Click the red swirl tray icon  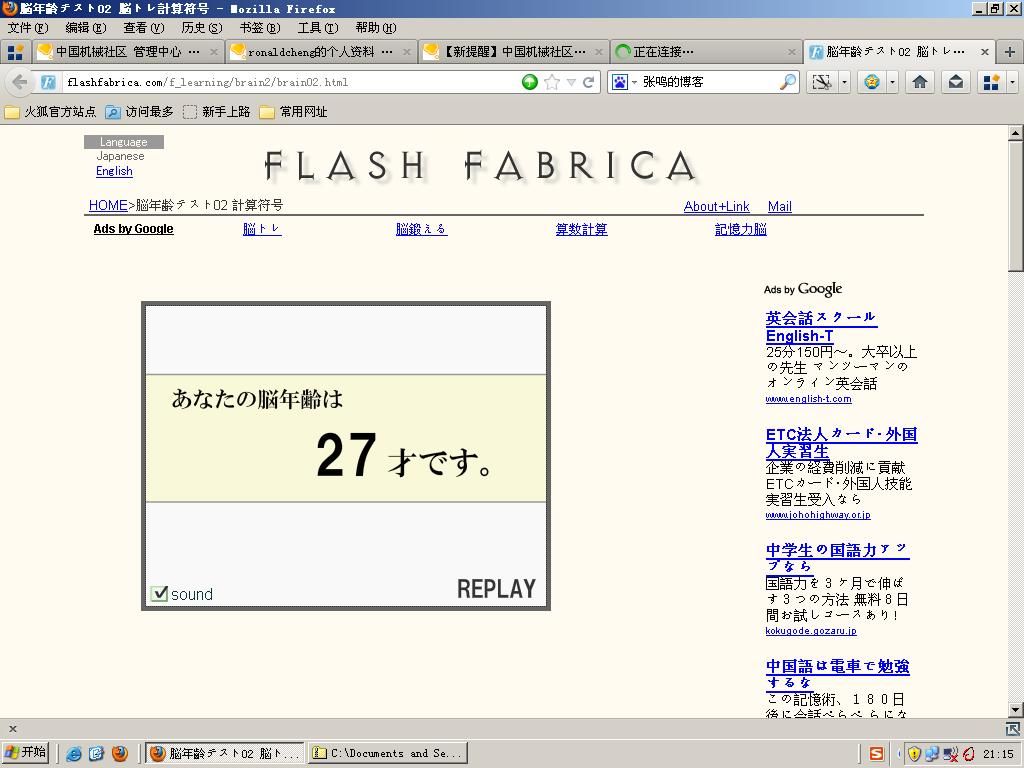[968, 754]
